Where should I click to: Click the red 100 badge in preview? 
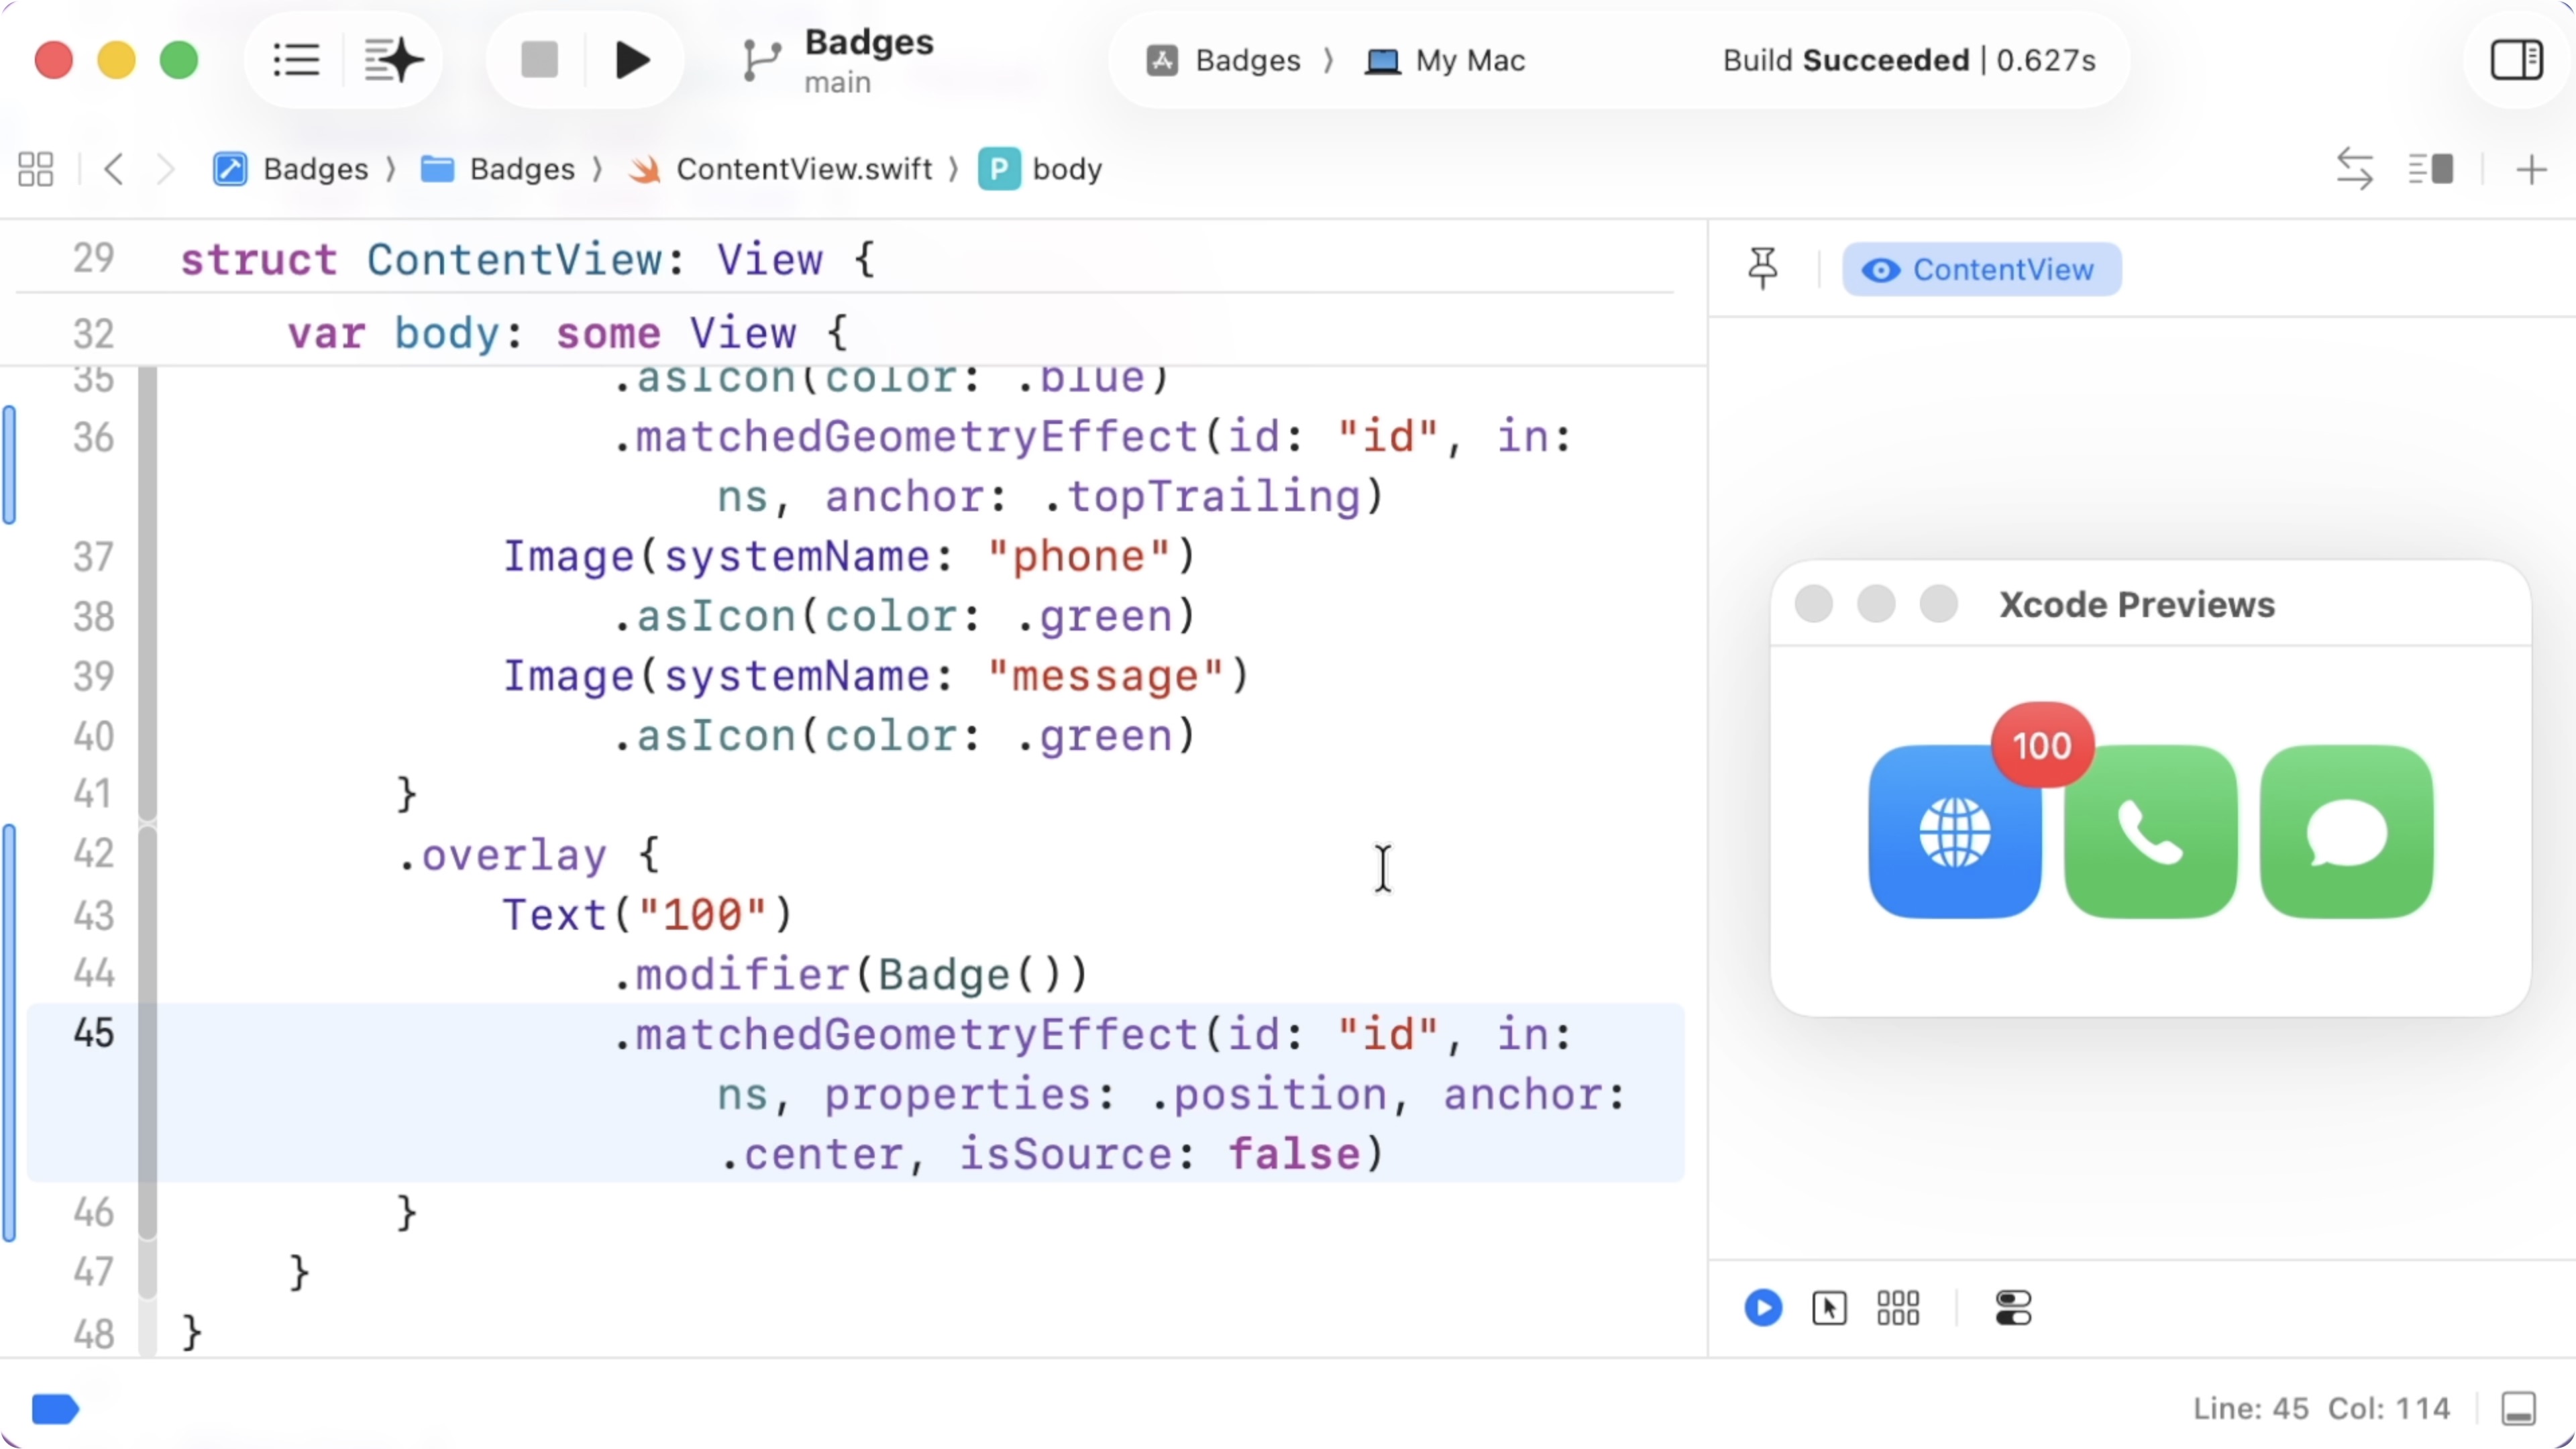pos(2042,746)
